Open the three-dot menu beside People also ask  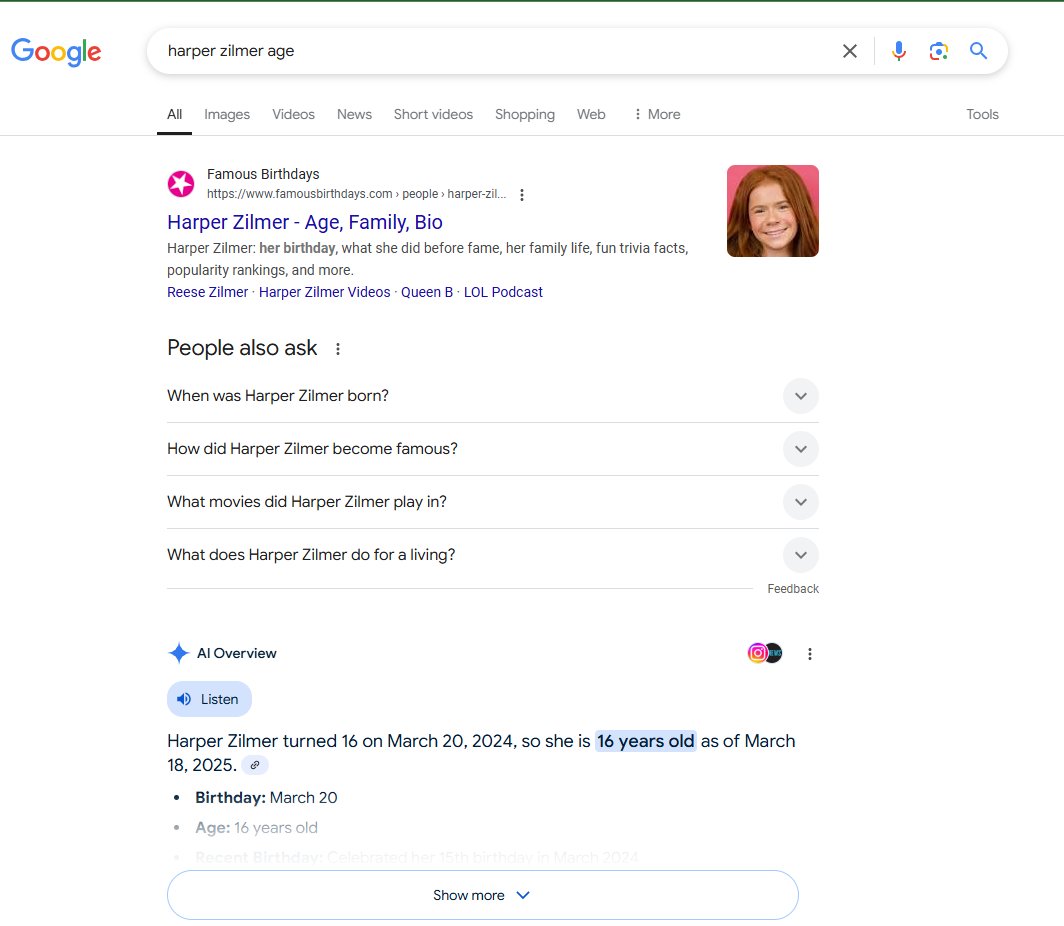[337, 348]
